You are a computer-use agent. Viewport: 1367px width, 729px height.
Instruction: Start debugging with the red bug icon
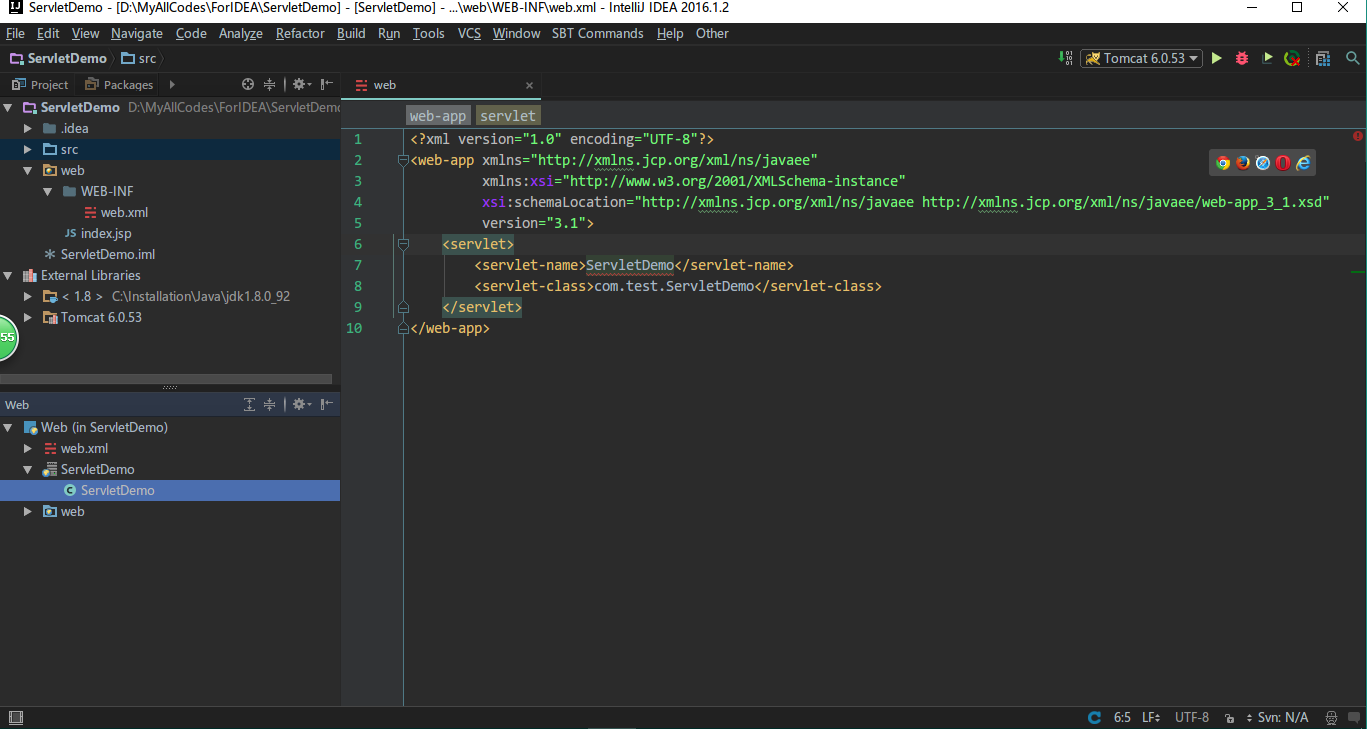(1242, 58)
